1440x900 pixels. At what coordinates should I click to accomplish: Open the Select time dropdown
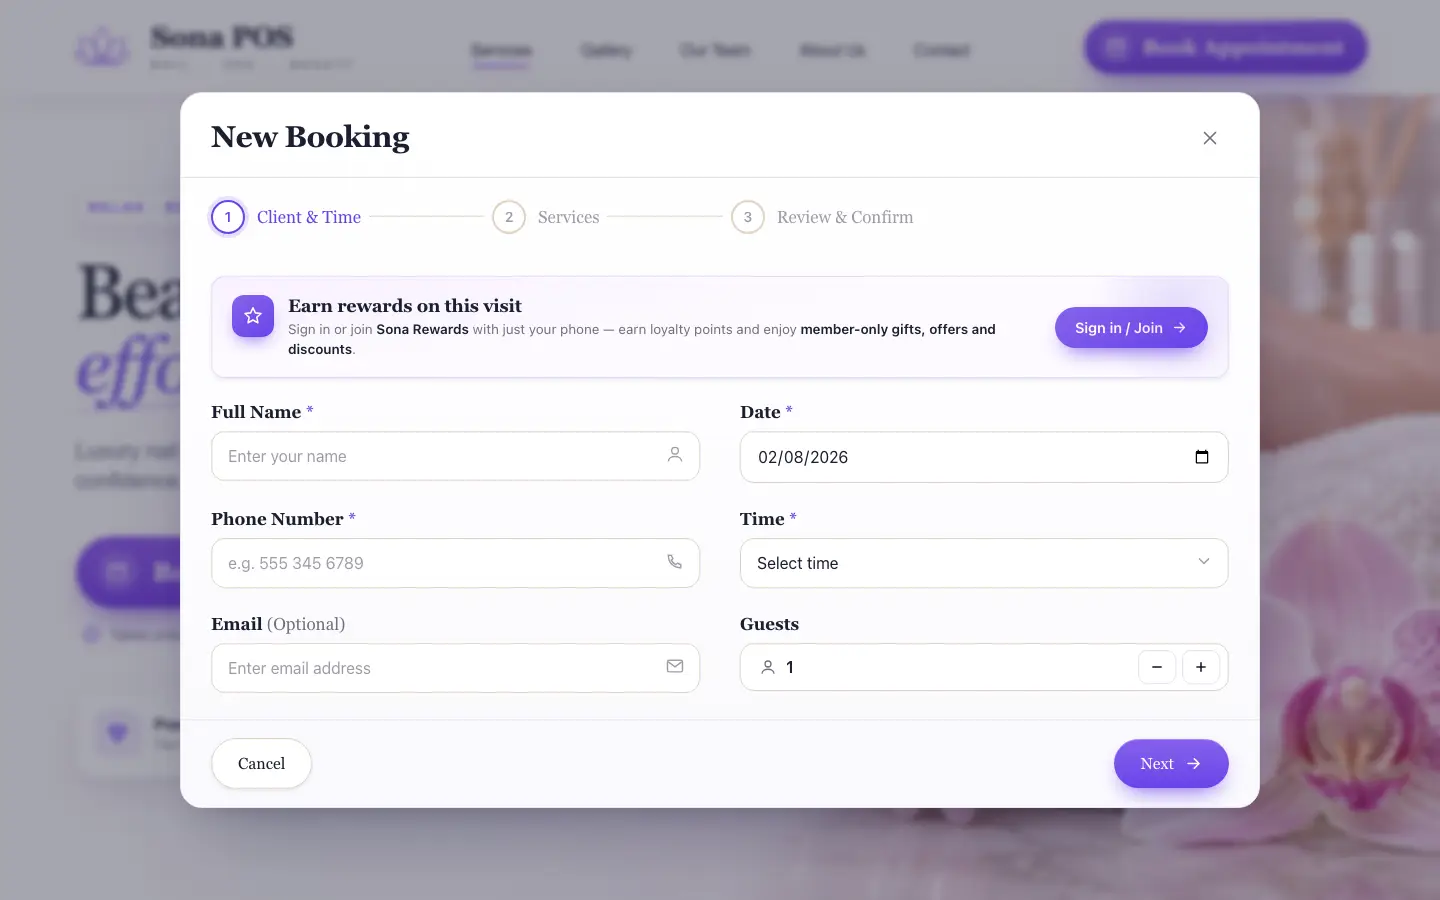coord(984,563)
